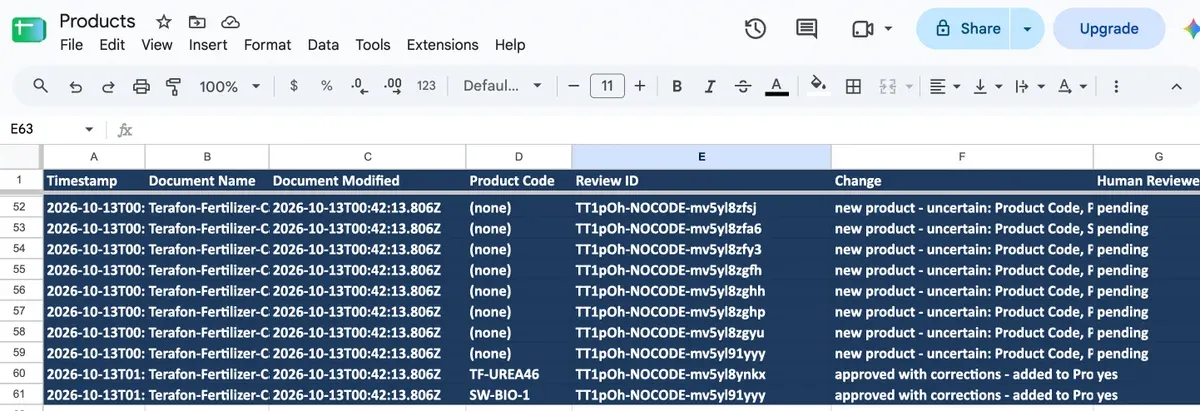The height and width of the screenshot is (411, 1200).
Task: Format as currency with dollar icon
Action: coord(293,86)
